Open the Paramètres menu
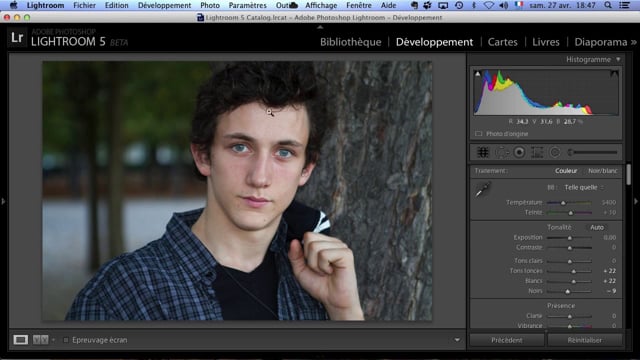The width and height of the screenshot is (640, 360). pos(248,5)
